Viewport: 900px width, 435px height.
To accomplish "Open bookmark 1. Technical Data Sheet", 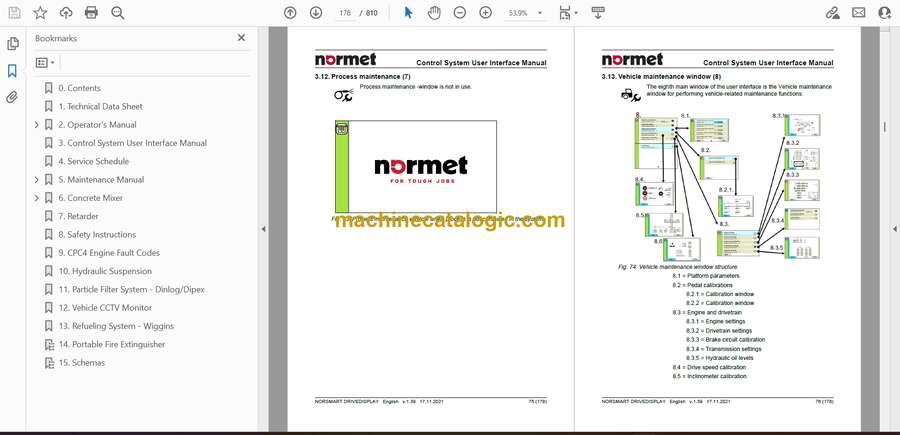I will (100, 106).
